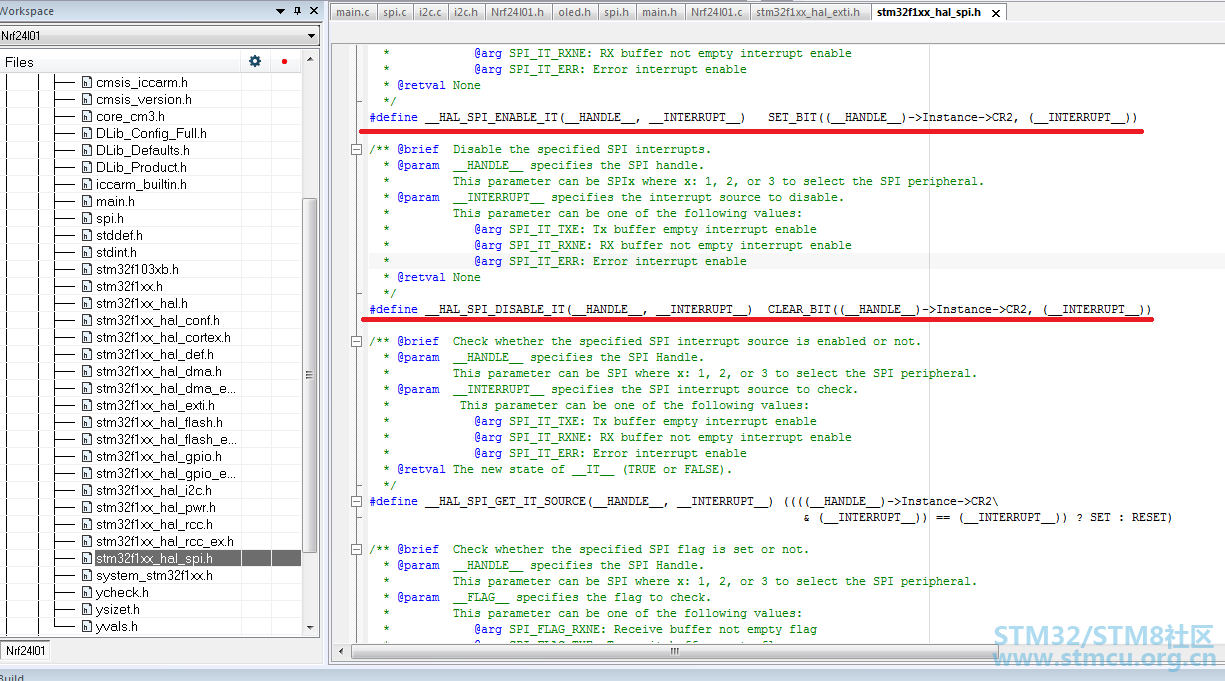Screen dimensions: 1225x681
Task: Open the Workspace panel dropdown arrow menu
Action: click(281, 11)
